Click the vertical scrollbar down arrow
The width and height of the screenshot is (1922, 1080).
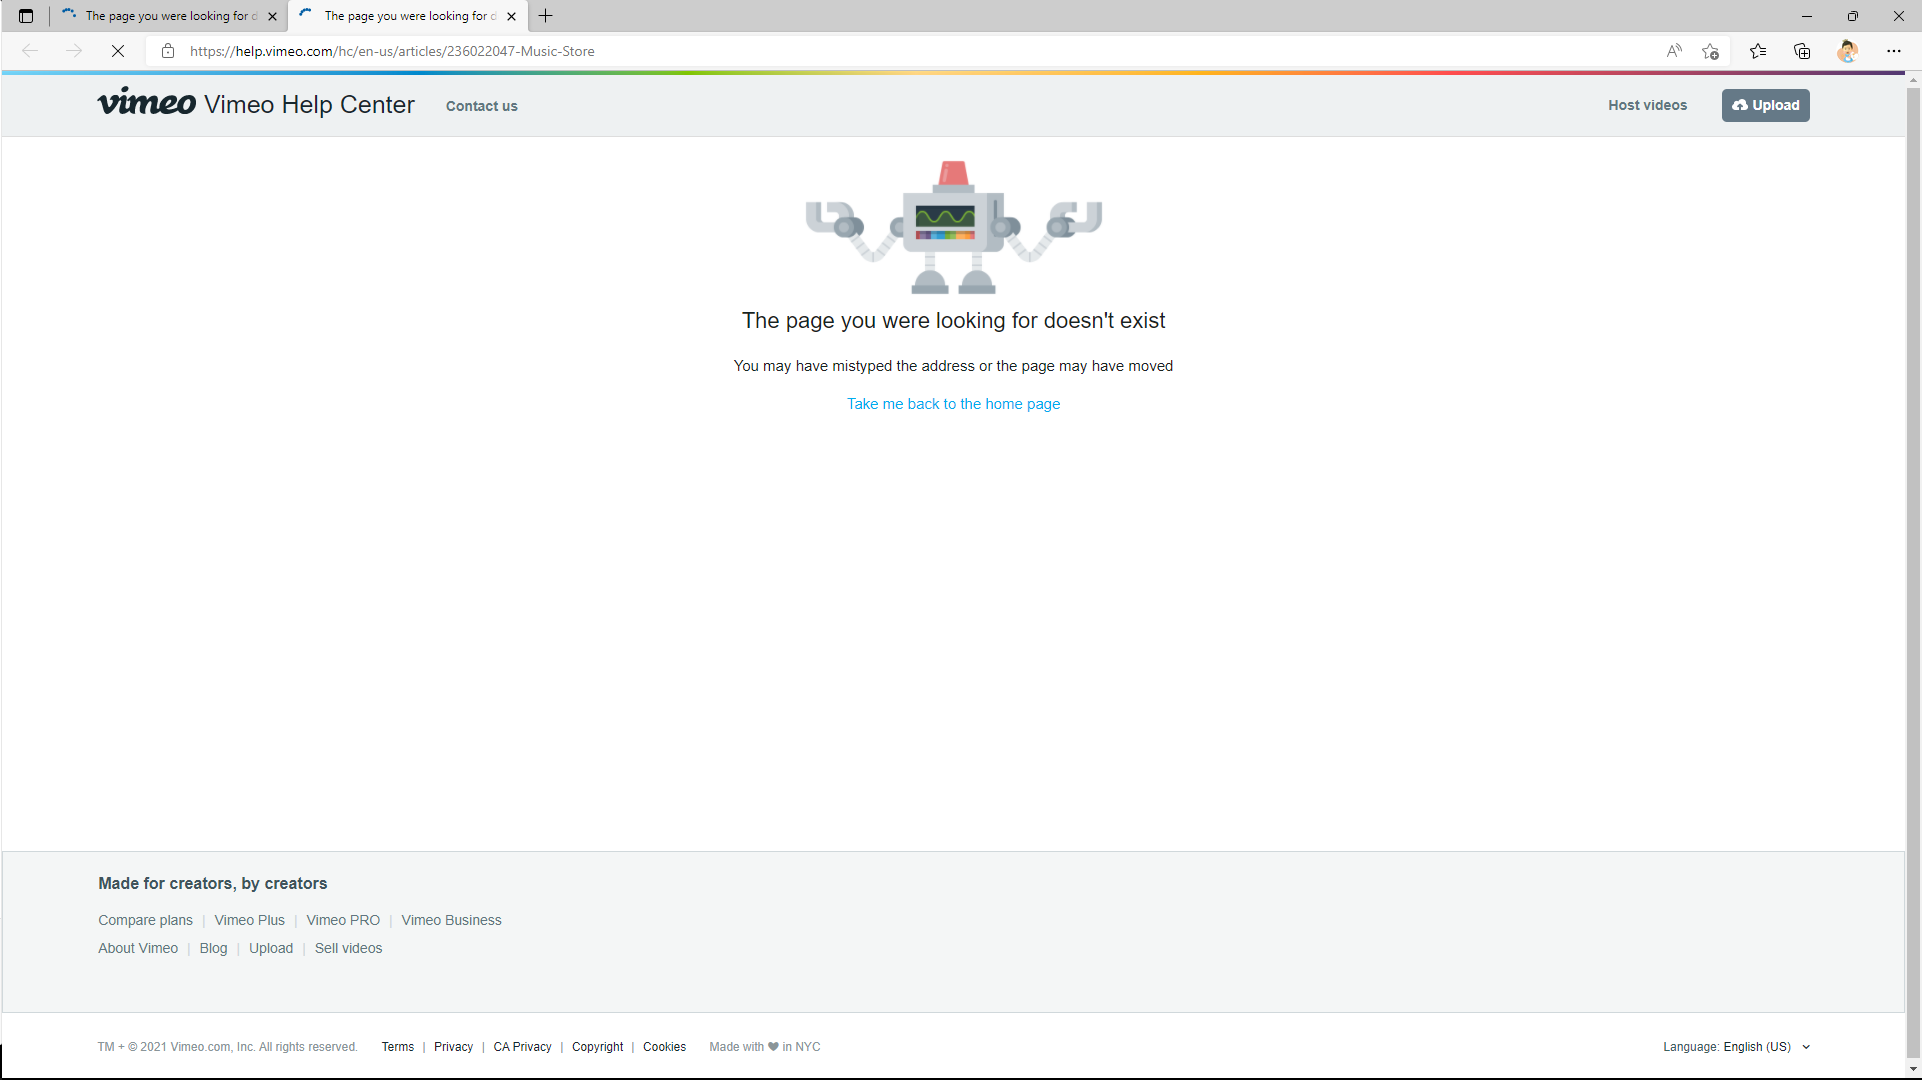tap(1913, 1069)
